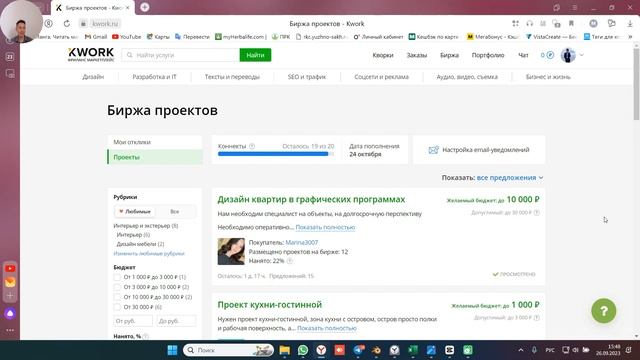Click the browser downloads icon
640x360 pixels.
click(630, 24)
